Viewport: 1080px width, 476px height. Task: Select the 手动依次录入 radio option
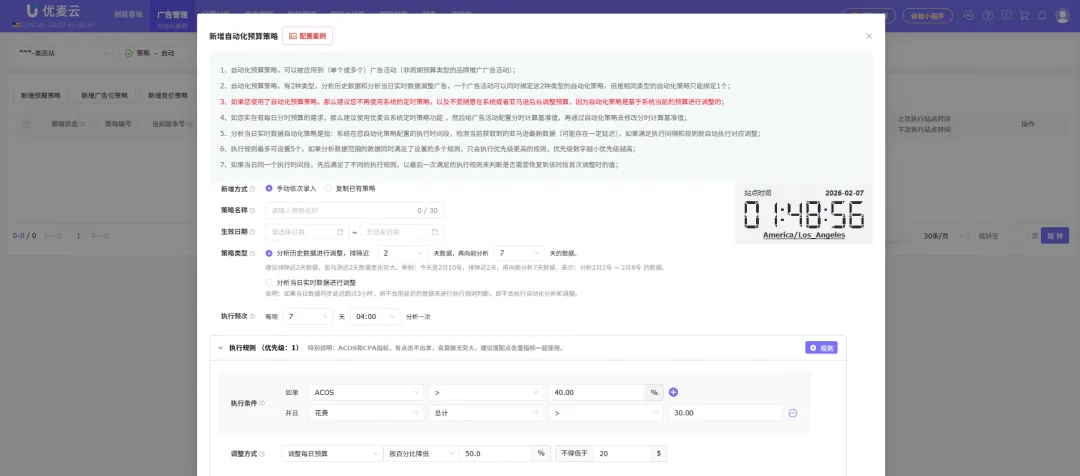269,188
